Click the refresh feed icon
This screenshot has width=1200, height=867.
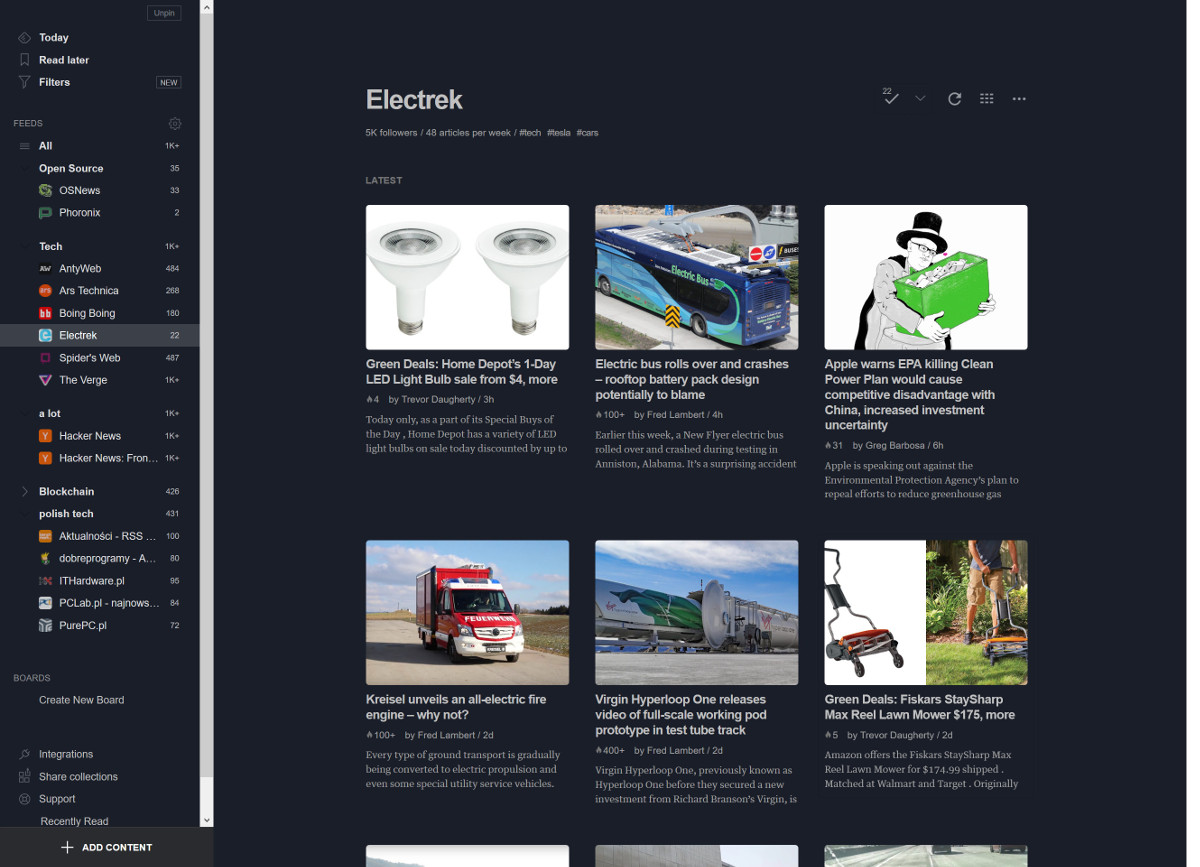[x=955, y=99]
